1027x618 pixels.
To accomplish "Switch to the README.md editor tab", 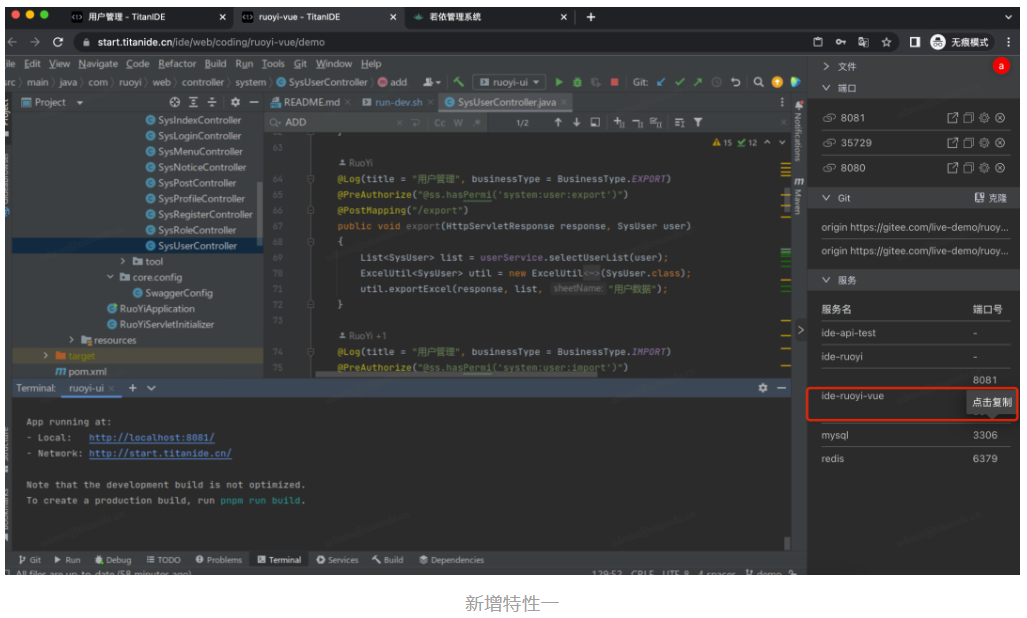I will point(310,102).
